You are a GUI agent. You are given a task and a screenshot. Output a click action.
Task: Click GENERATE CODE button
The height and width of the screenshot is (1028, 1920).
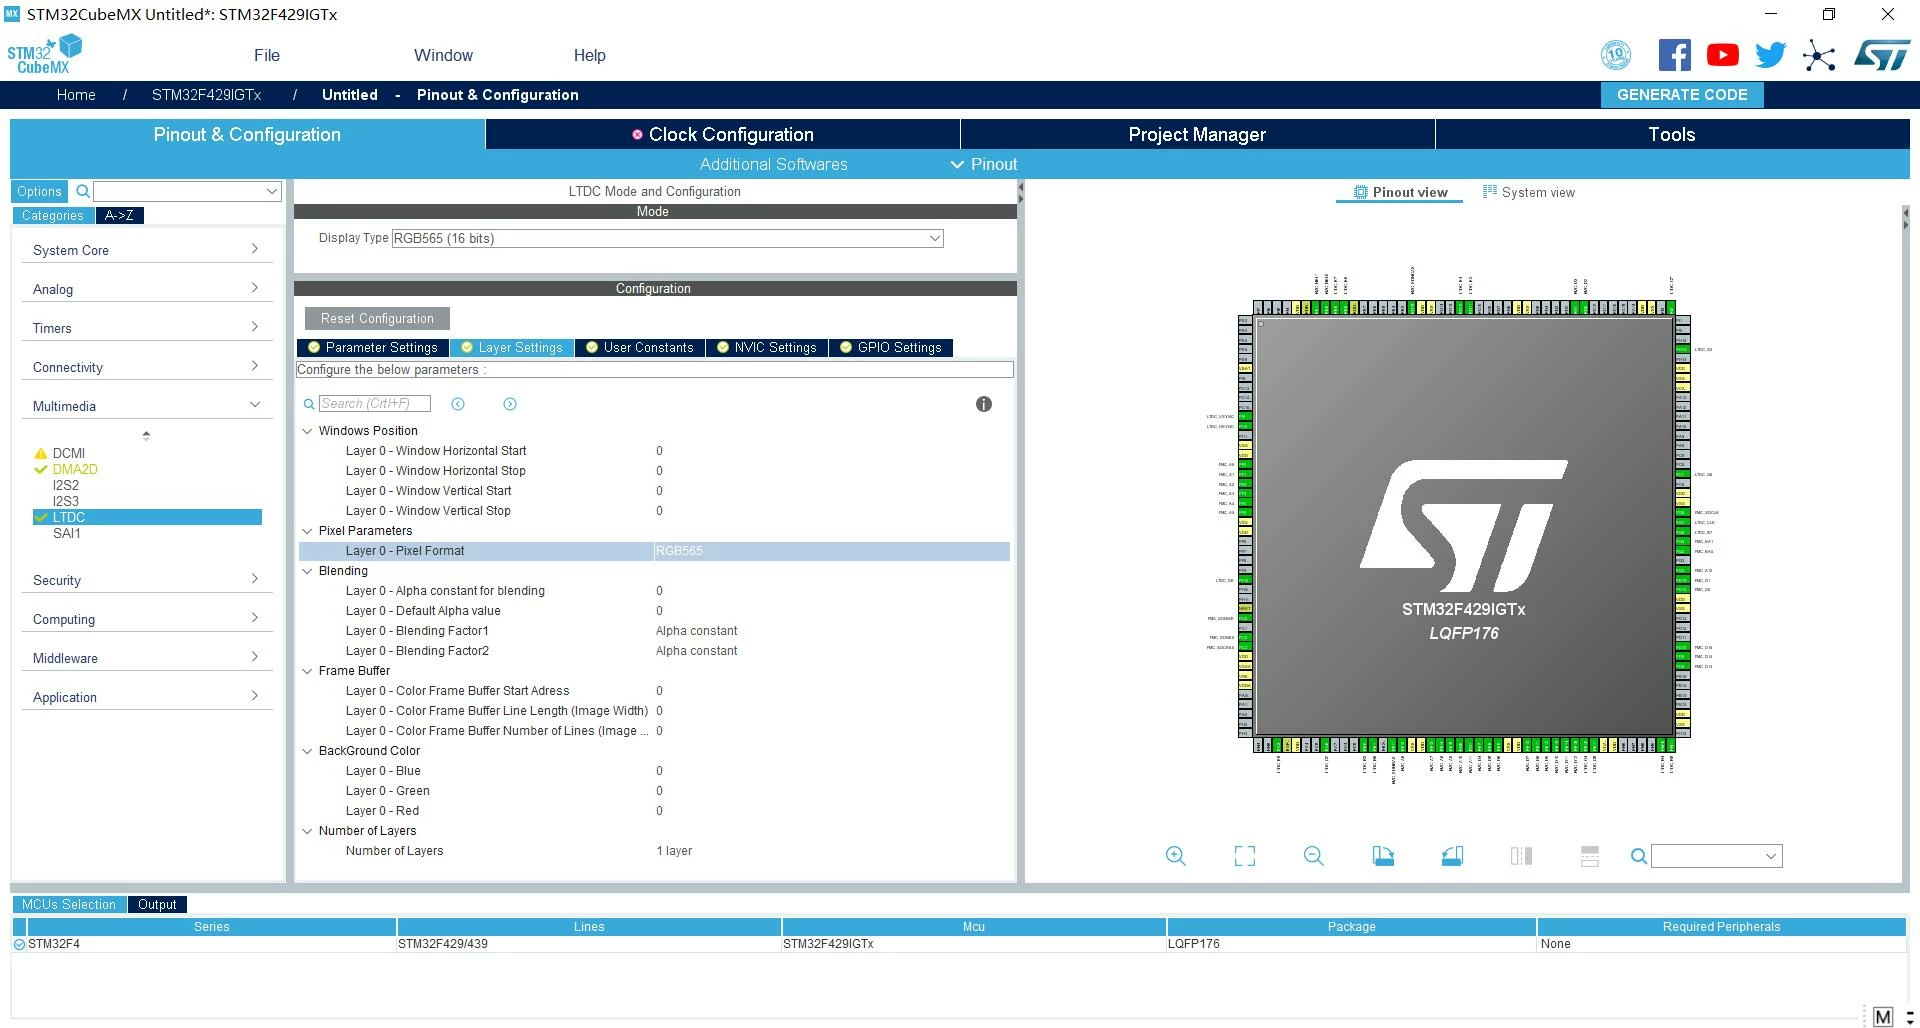(x=1682, y=95)
